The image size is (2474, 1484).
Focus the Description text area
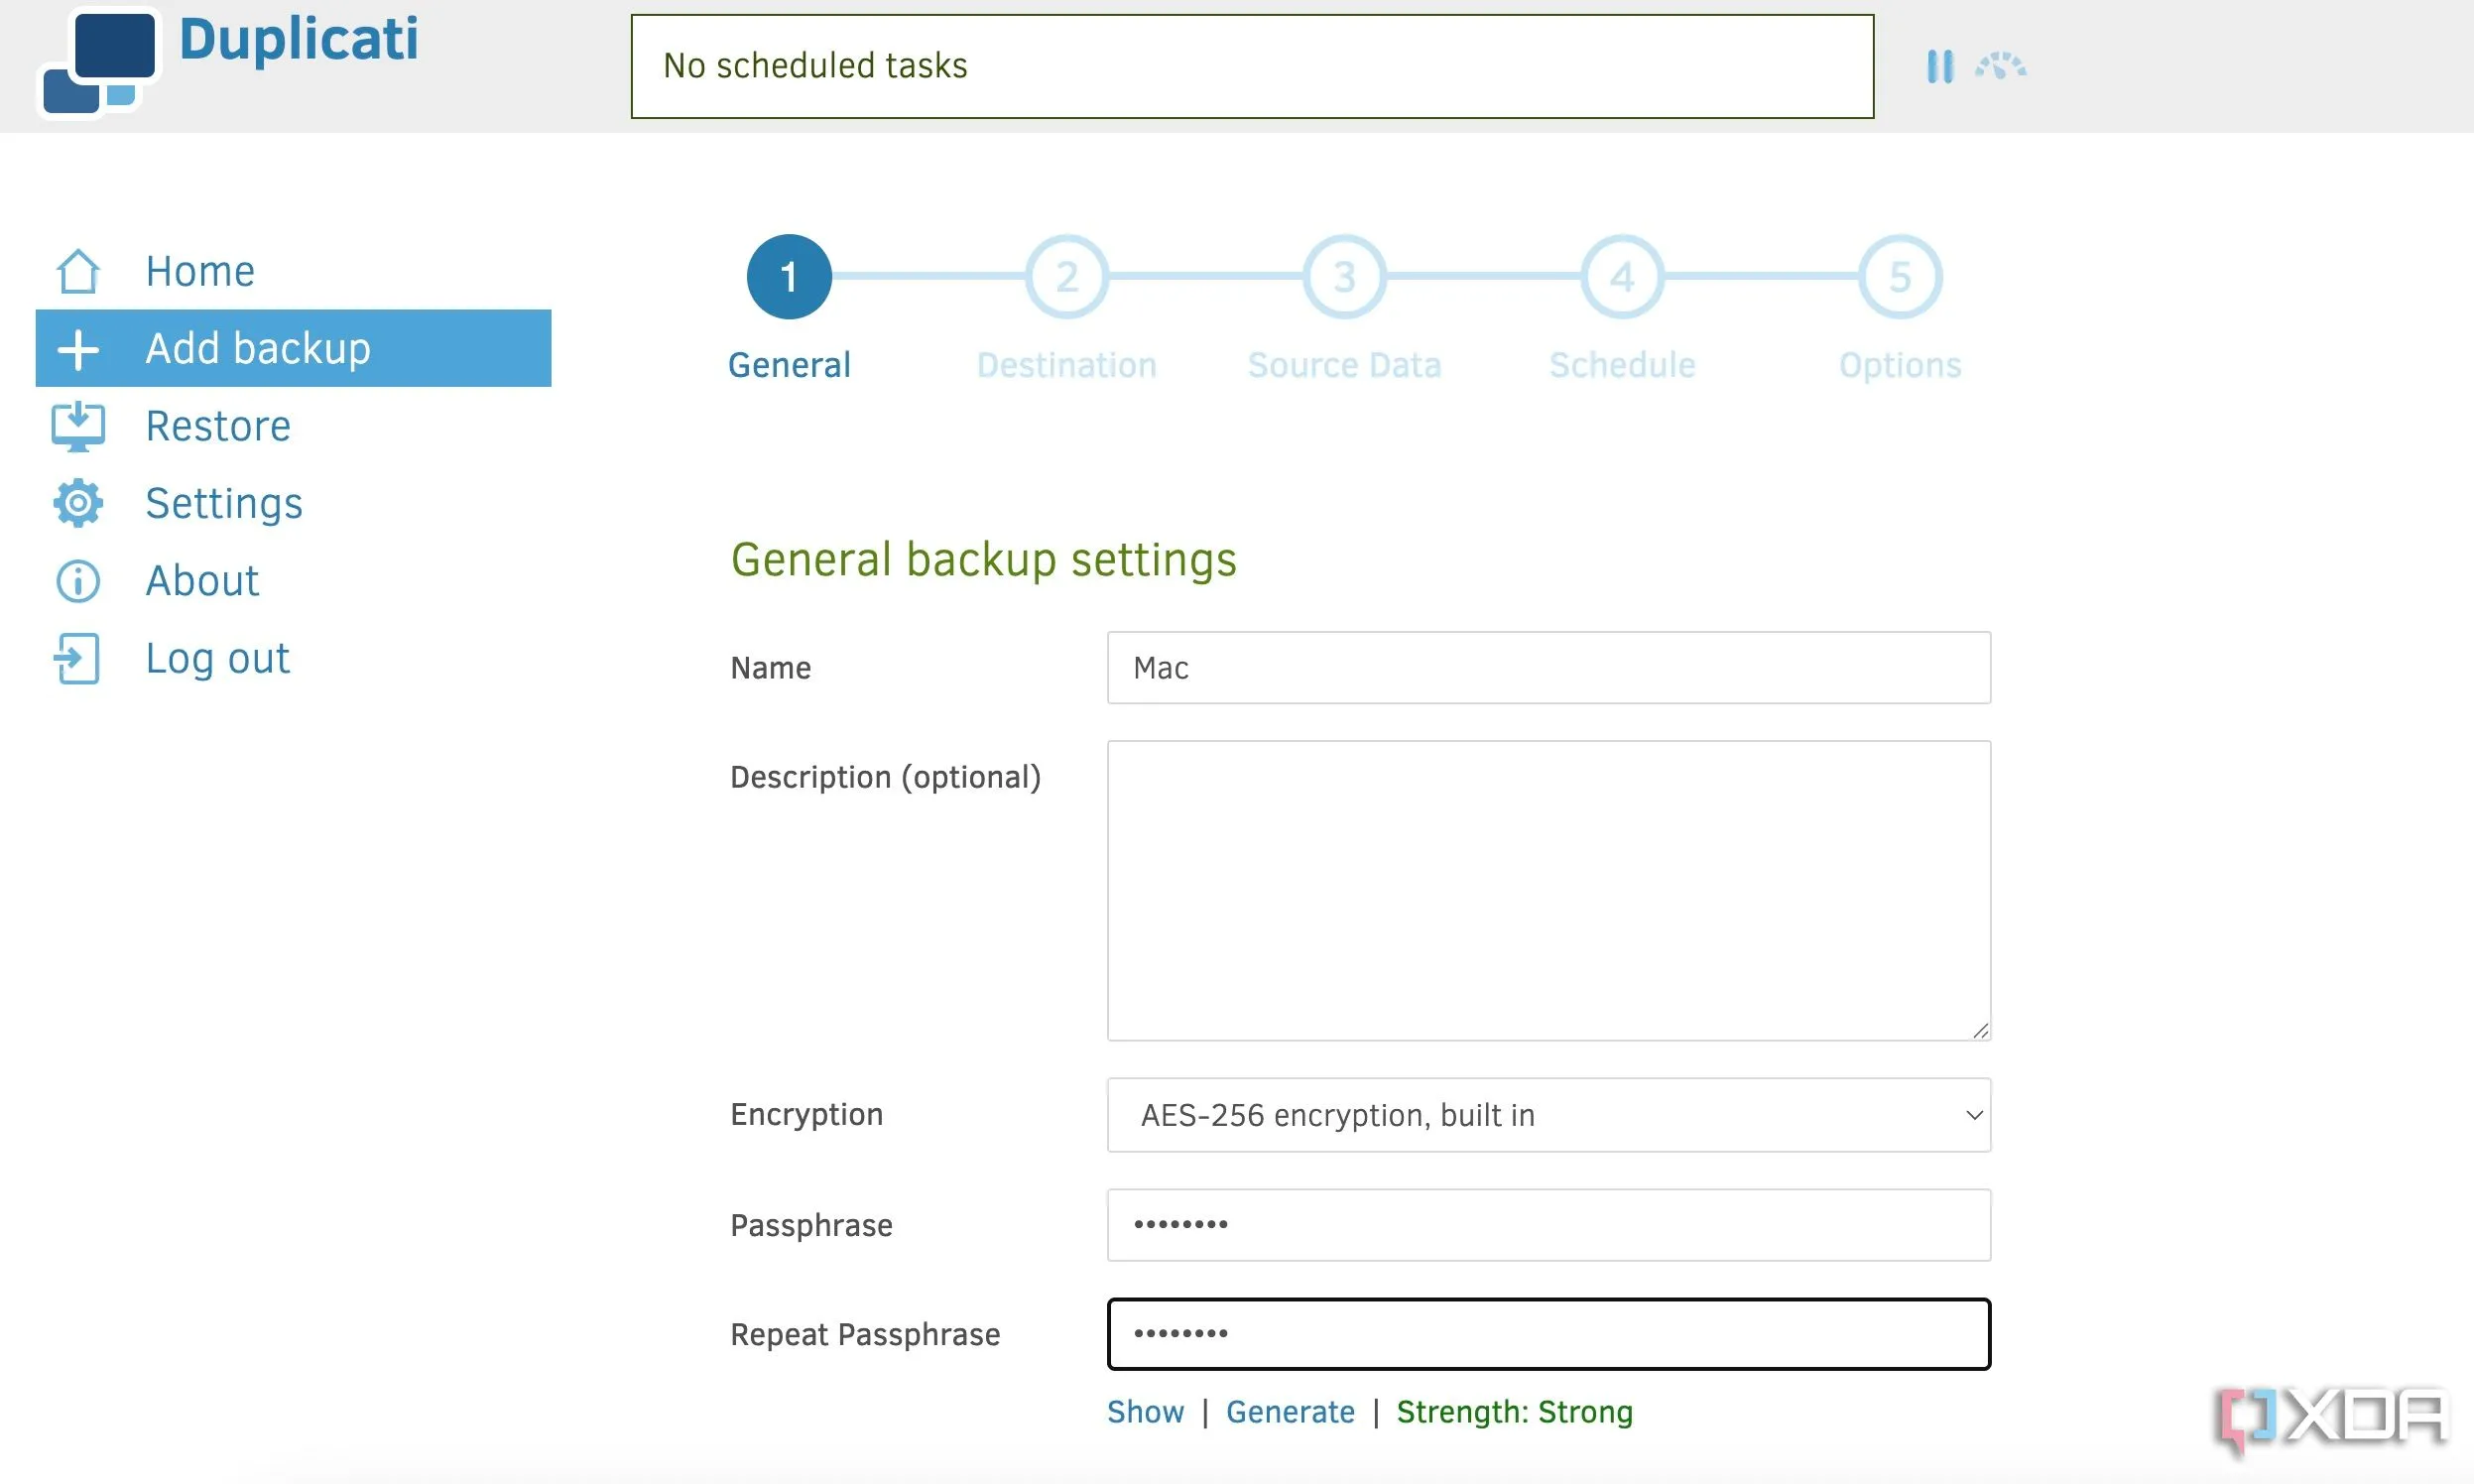click(x=1548, y=890)
